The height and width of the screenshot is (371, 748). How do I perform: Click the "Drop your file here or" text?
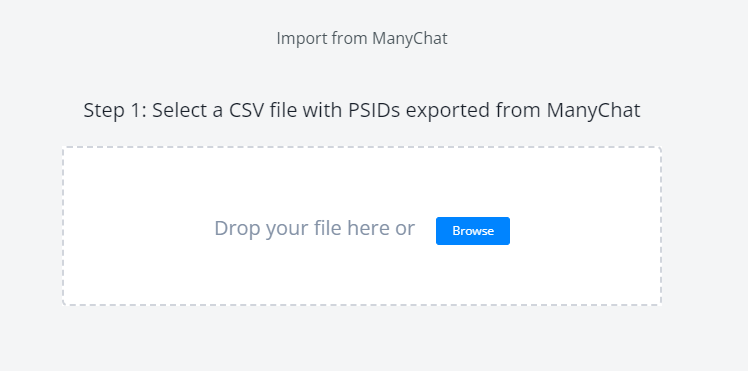[314, 228]
